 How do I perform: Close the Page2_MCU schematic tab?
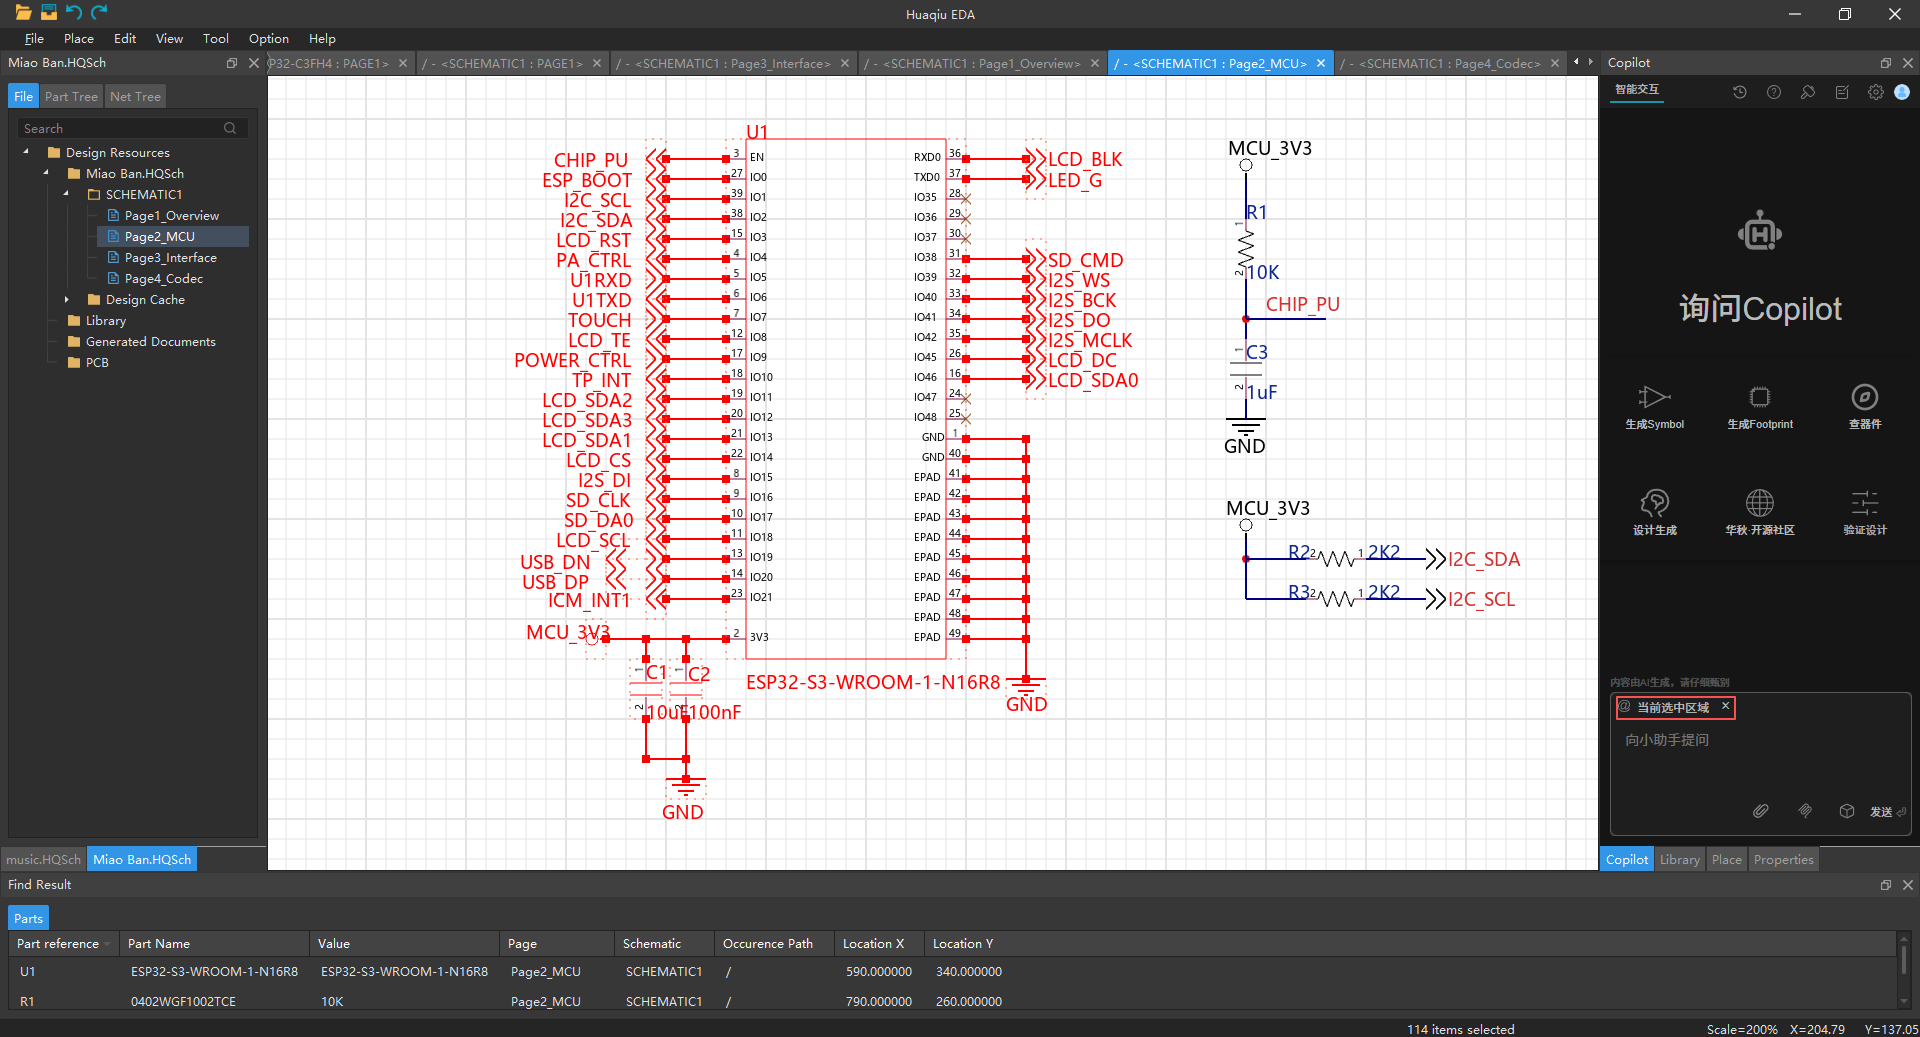point(1321,63)
